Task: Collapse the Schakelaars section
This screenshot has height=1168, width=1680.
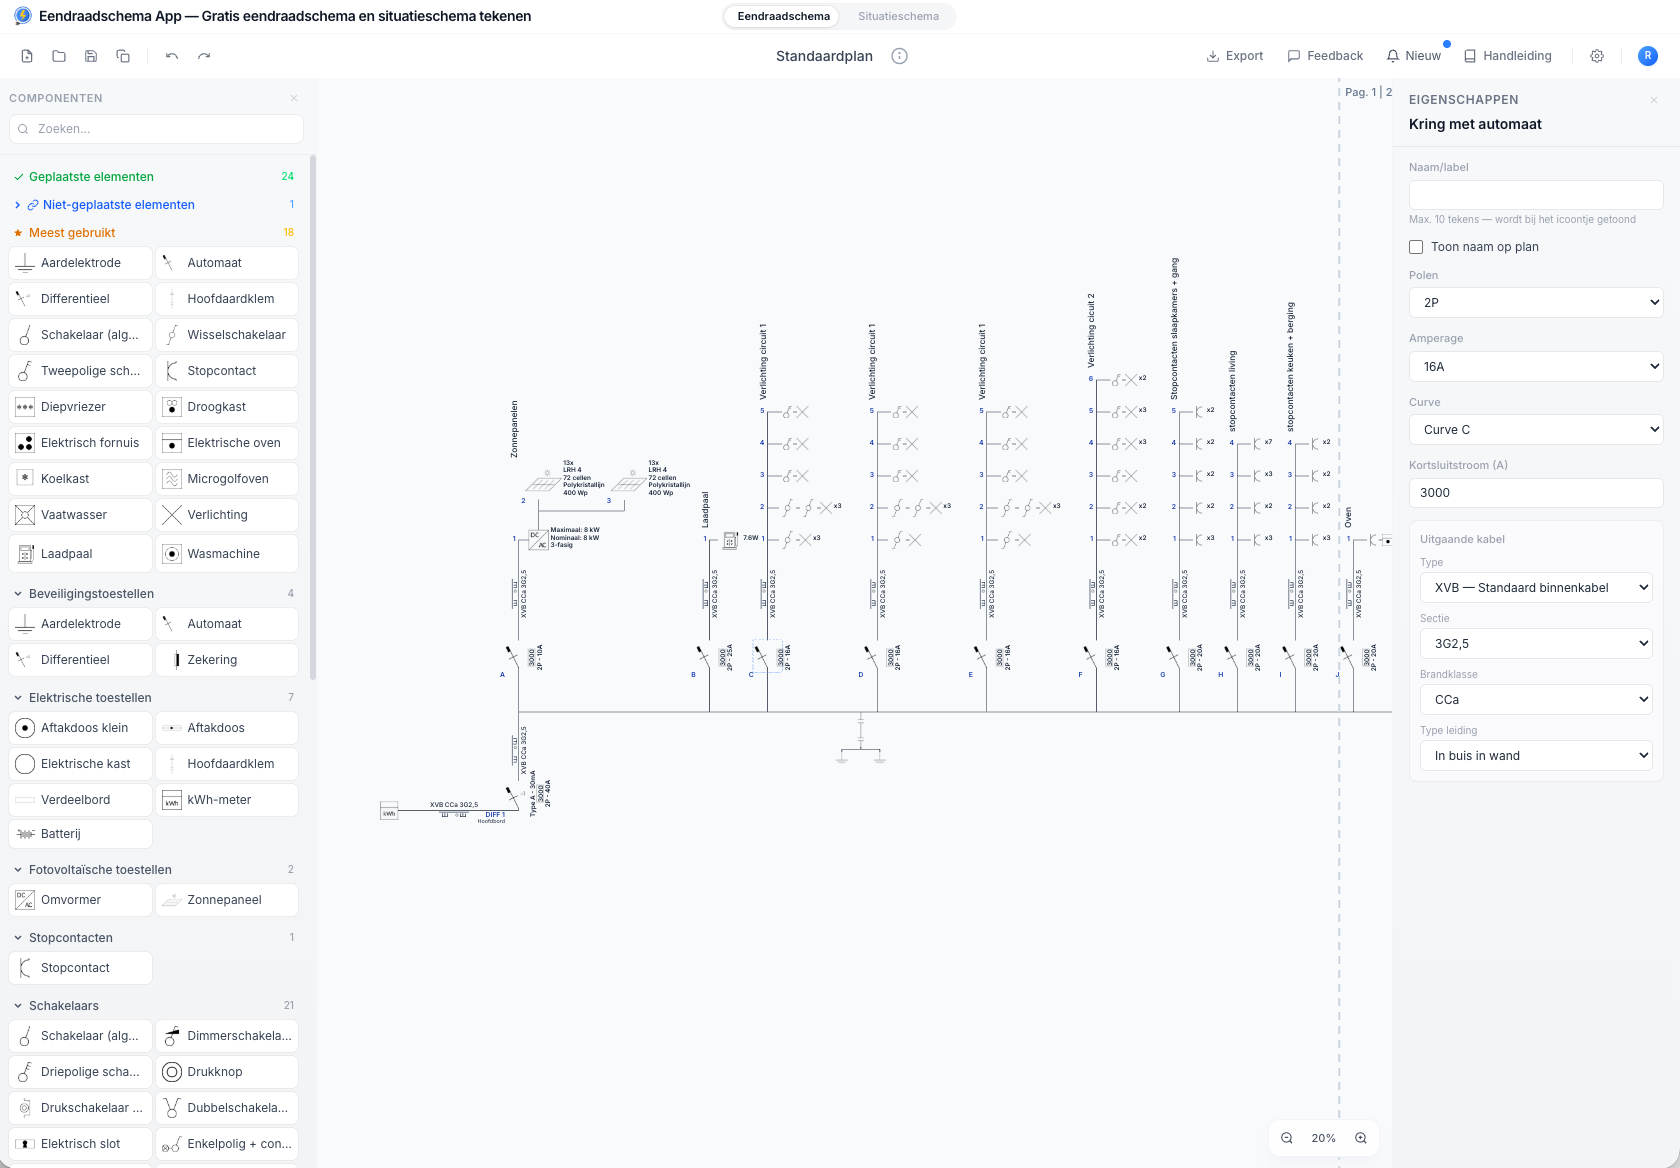Action: click(154, 1006)
